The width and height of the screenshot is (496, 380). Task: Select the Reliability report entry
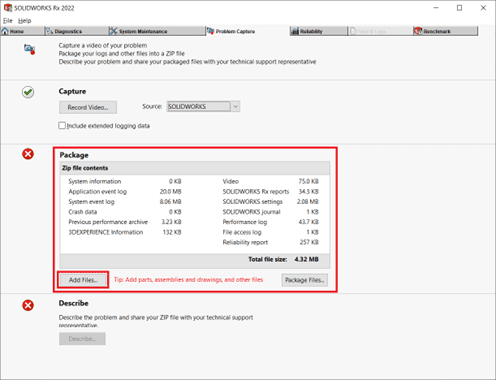click(x=270, y=242)
